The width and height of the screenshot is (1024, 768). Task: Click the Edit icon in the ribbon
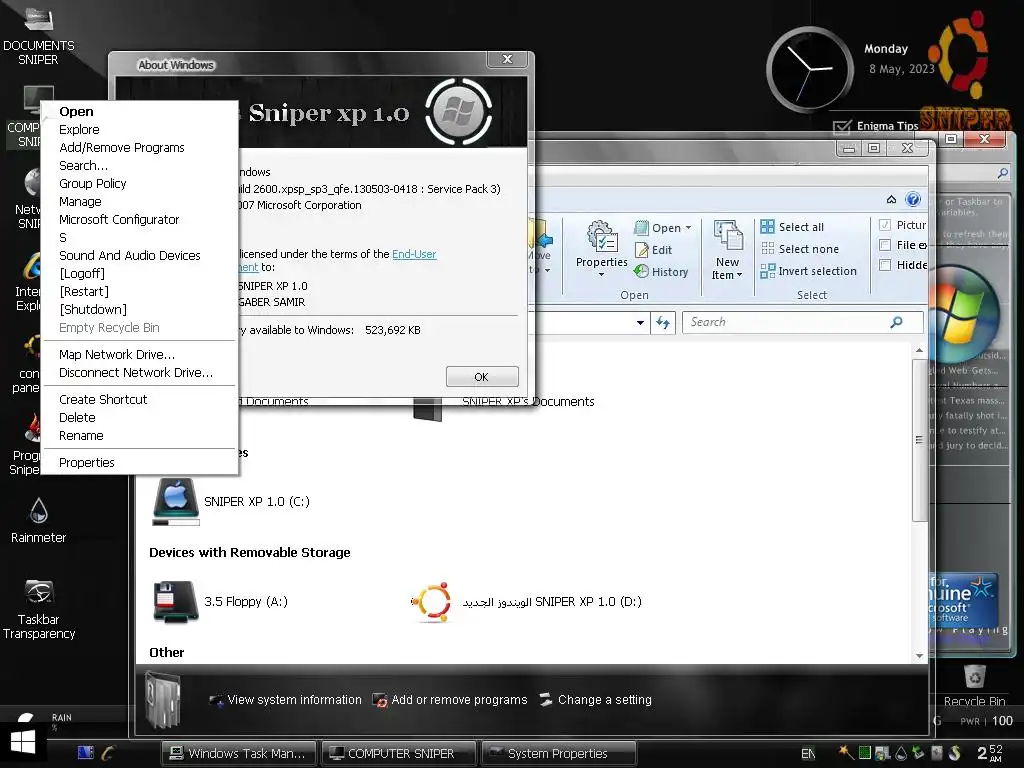641,250
